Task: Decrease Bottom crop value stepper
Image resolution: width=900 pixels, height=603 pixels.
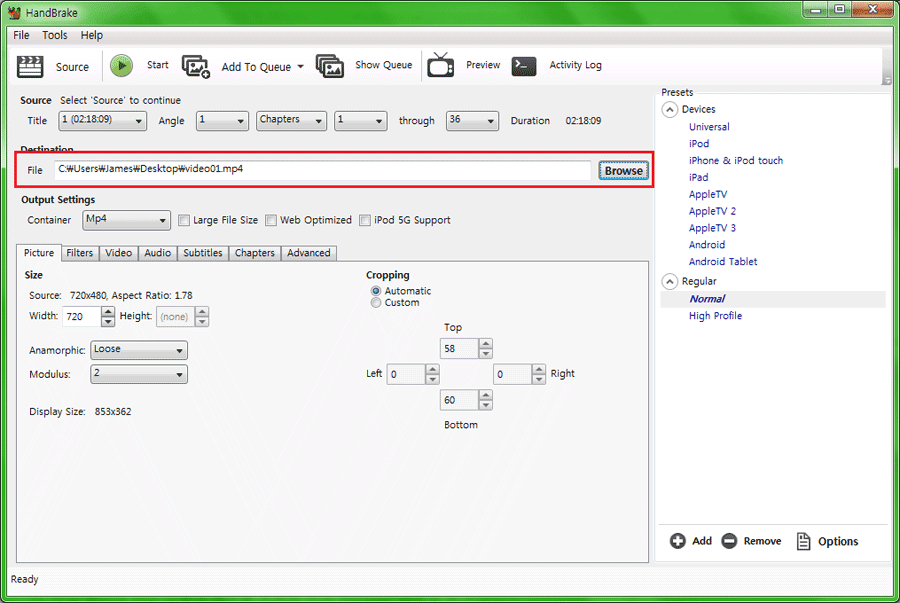Action: 486,405
